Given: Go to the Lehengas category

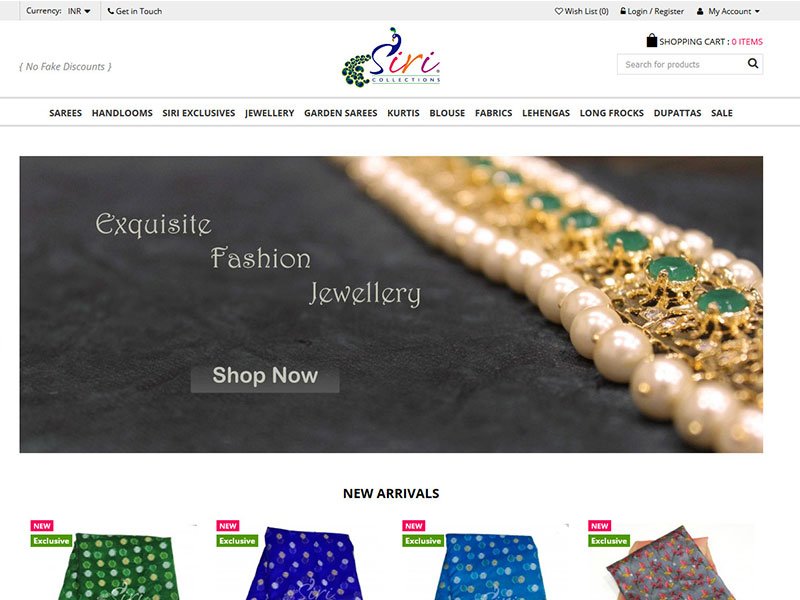Looking at the screenshot, I should pyautogui.click(x=546, y=113).
